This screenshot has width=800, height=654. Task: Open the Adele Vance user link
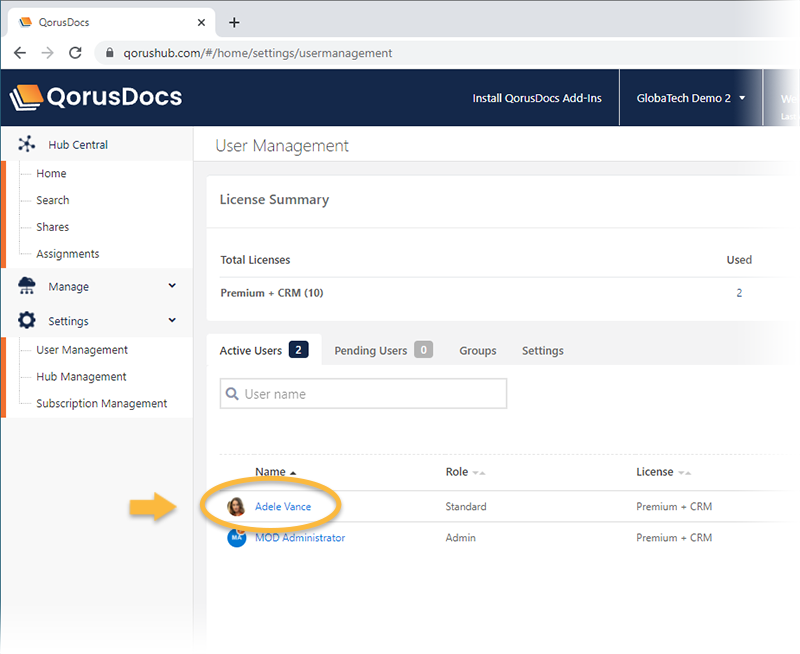pyautogui.click(x=283, y=507)
